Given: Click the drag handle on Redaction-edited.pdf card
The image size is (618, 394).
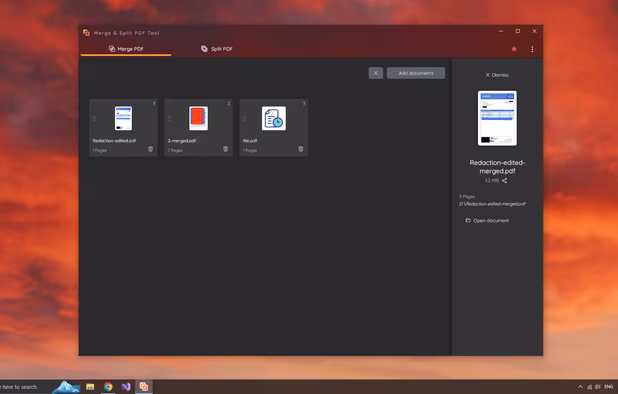Looking at the screenshot, I should [94, 119].
